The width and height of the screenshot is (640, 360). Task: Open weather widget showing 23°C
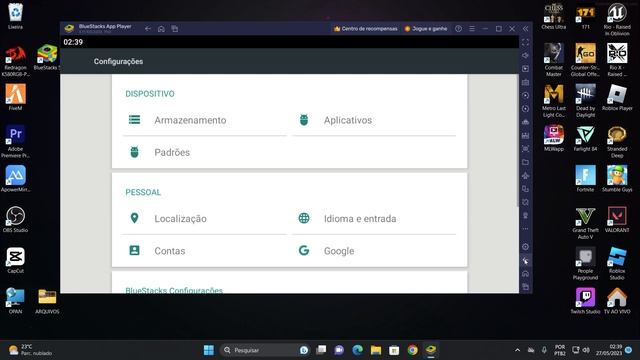(31, 350)
